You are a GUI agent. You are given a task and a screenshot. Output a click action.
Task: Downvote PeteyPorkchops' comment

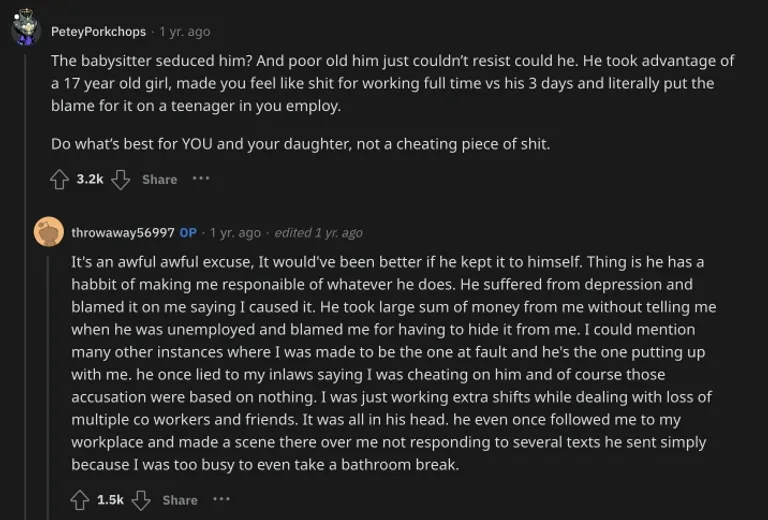[x=121, y=179]
